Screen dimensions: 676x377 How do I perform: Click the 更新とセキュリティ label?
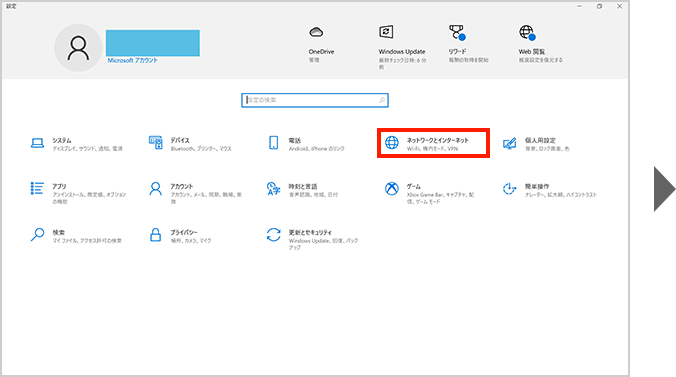point(310,232)
